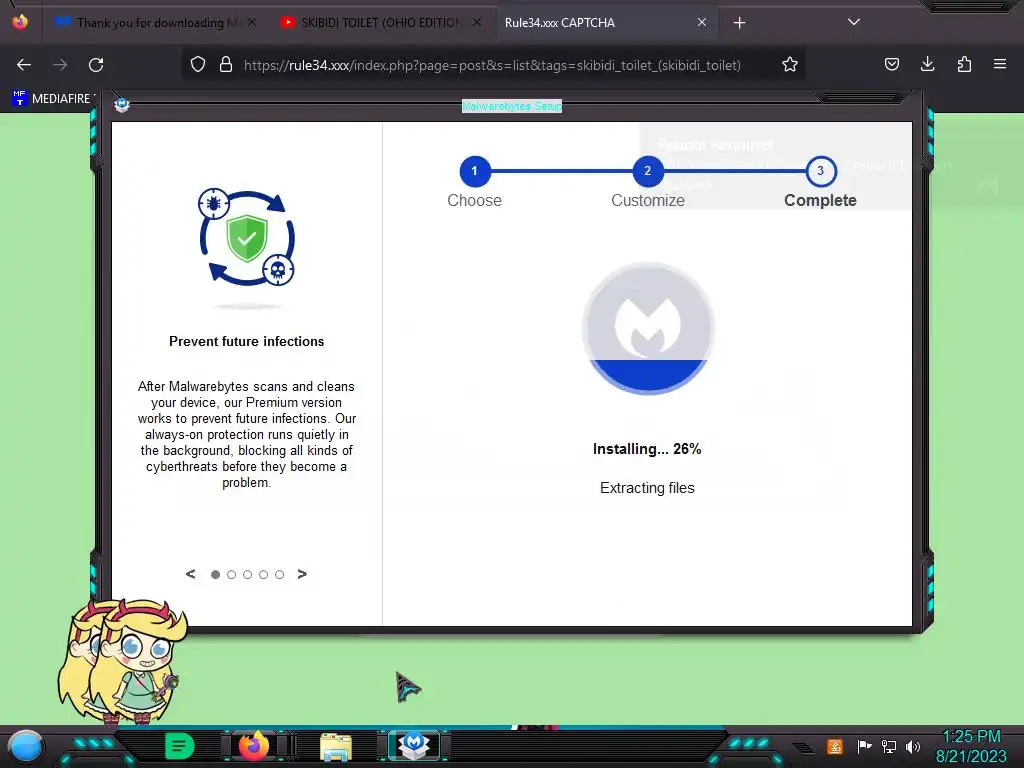The image size is (1024, 768).
Task: Select the third carousel dot
Action: 248,575
